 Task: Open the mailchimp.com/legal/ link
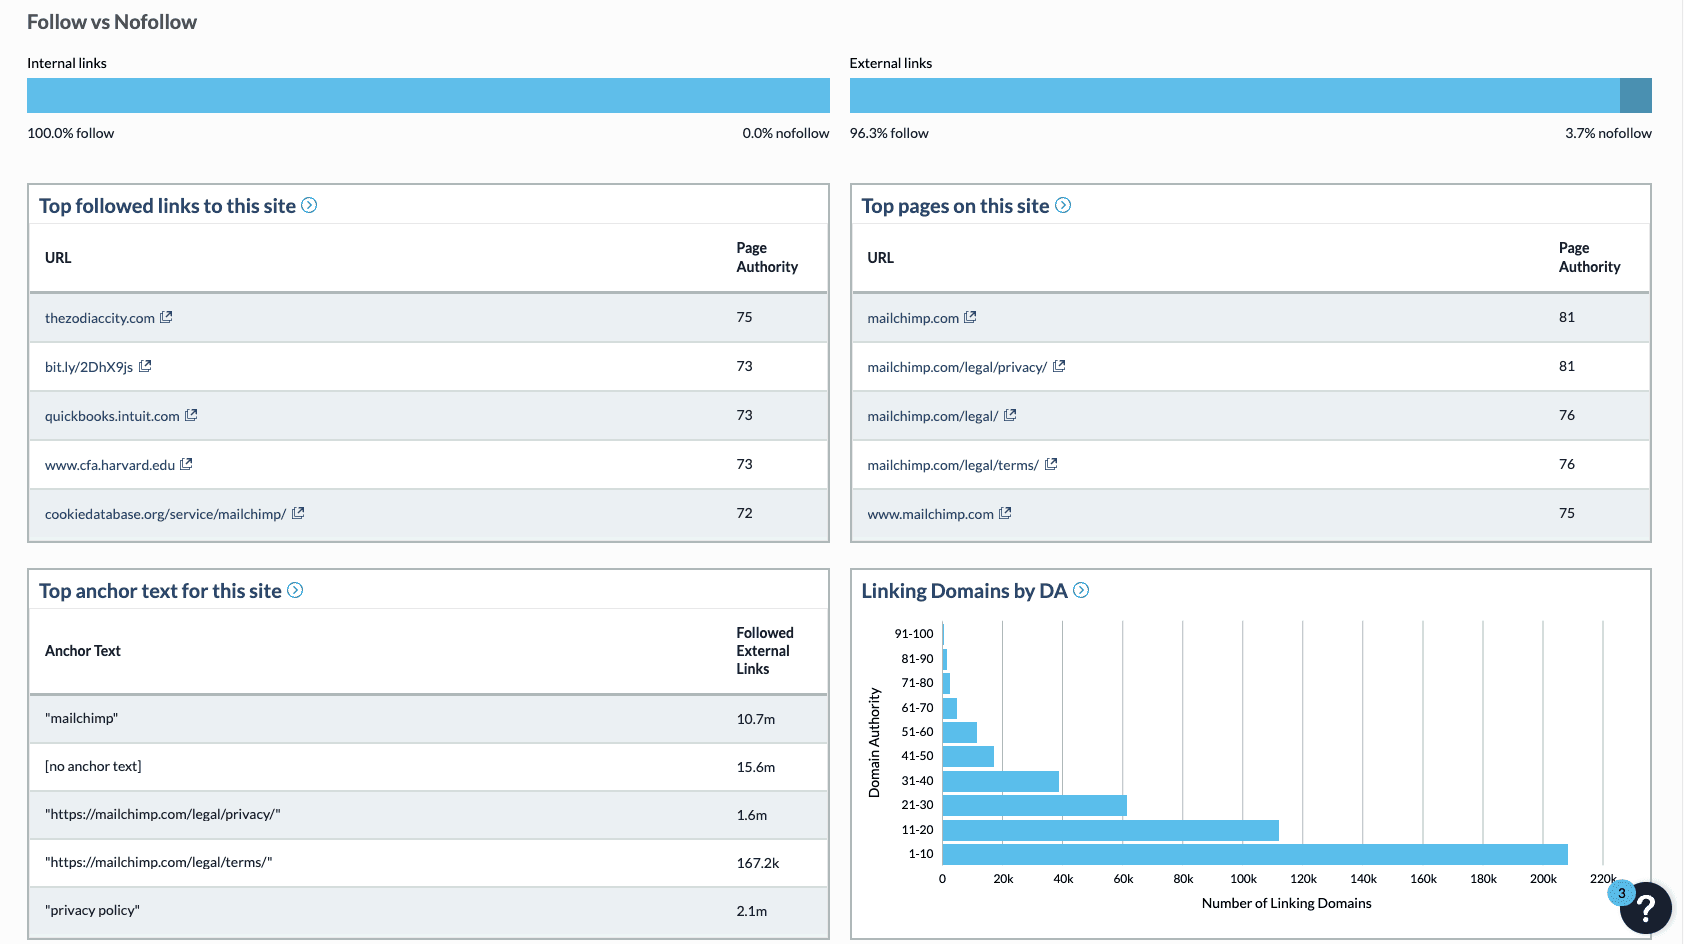click(x=932, y=416)
